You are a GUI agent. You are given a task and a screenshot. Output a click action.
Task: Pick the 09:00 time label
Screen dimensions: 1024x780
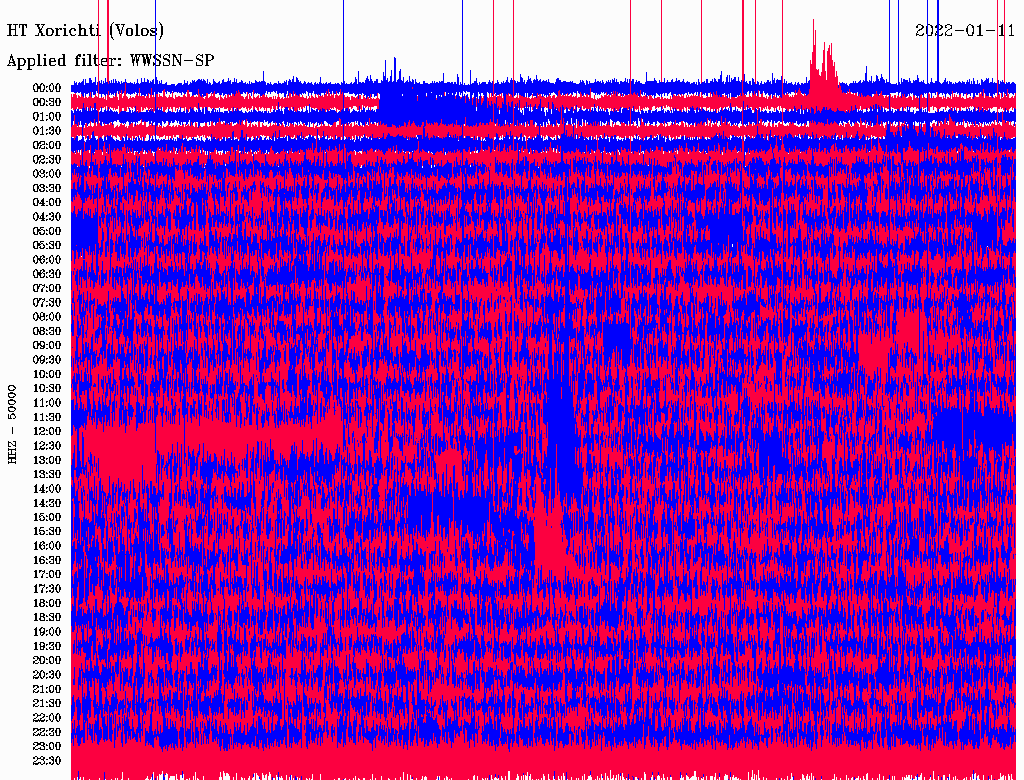pyautogui.click(x=47, y=345)
